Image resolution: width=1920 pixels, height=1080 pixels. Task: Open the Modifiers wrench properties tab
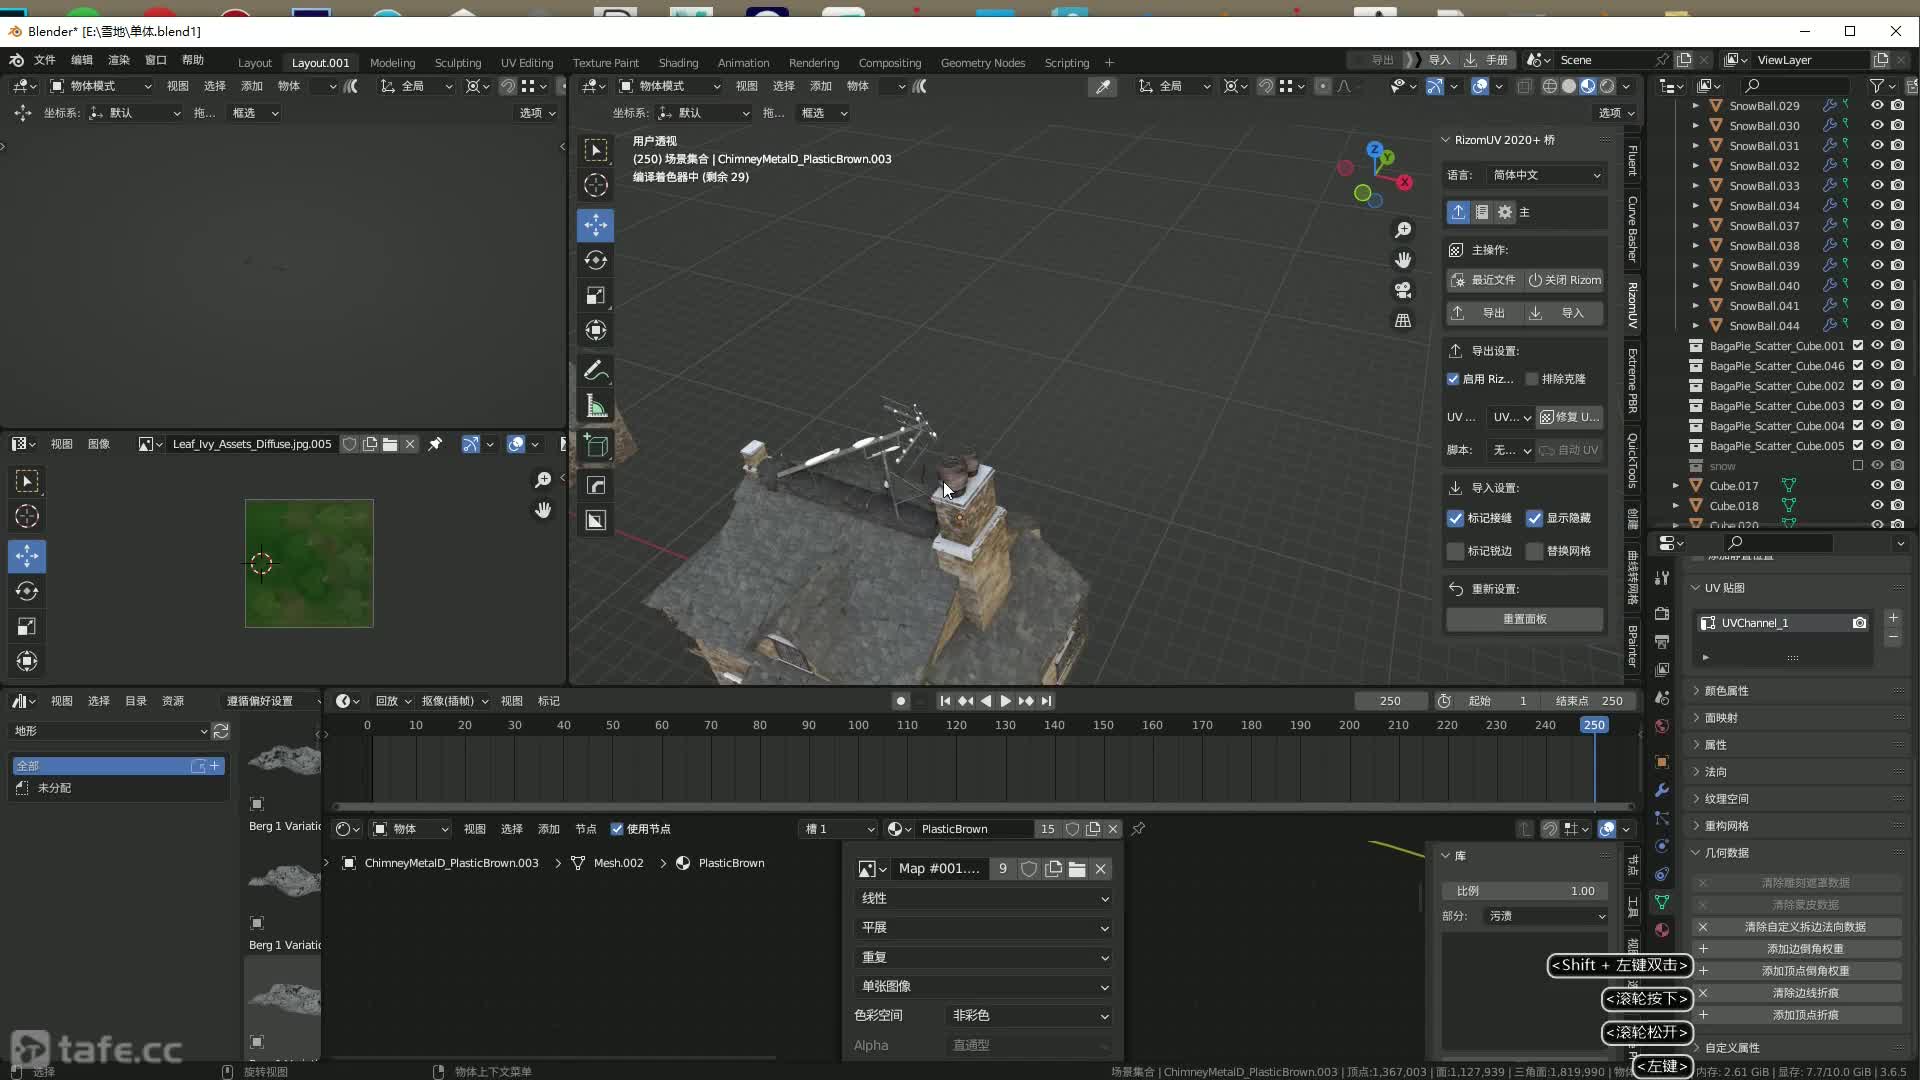pyautogui.click(x=1662, y=790)
